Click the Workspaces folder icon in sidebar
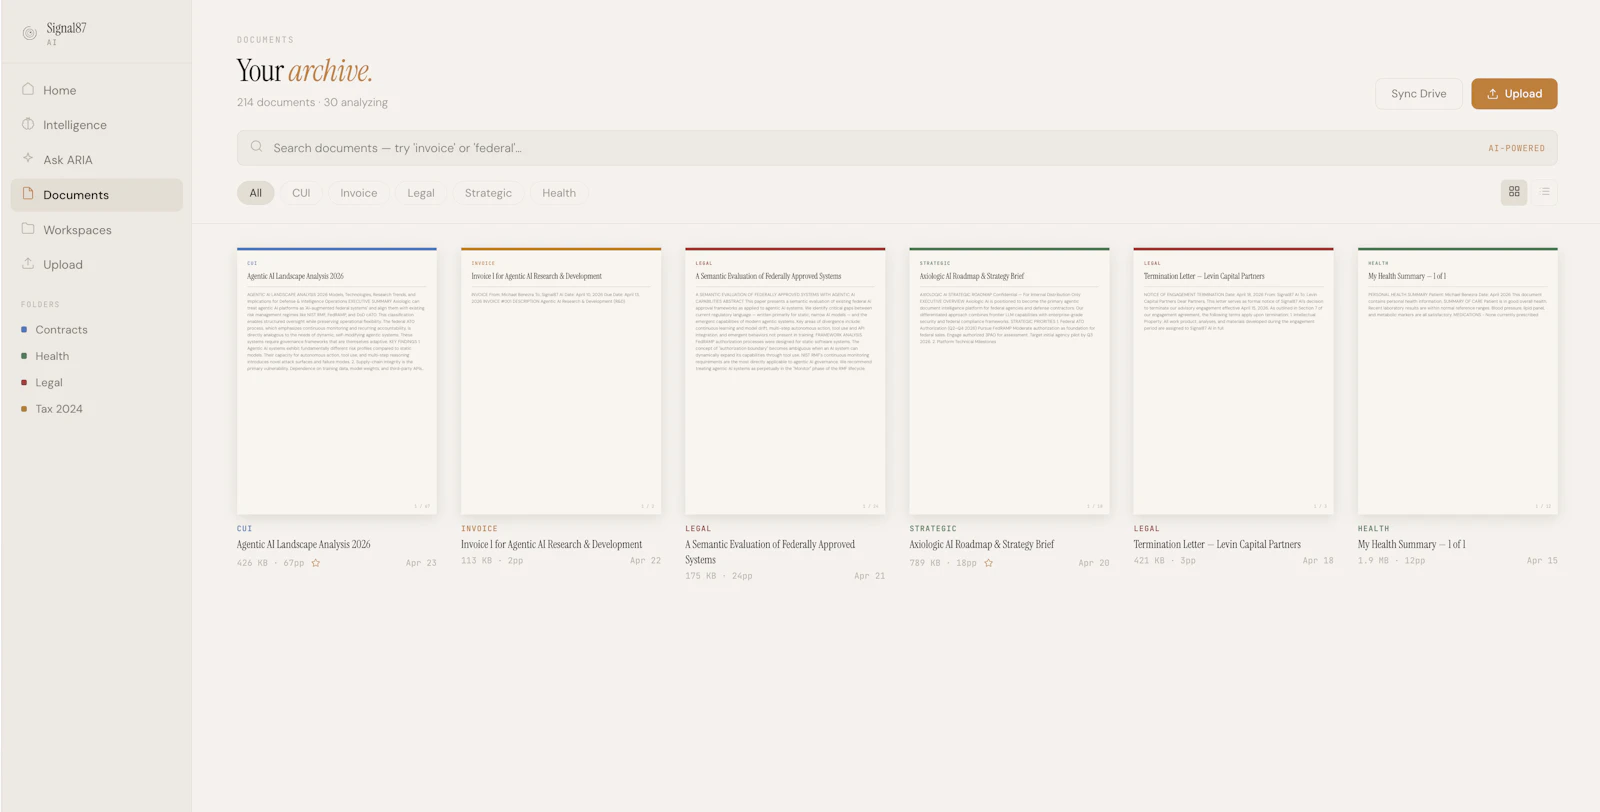1600x812 pixels. (28, 228)
